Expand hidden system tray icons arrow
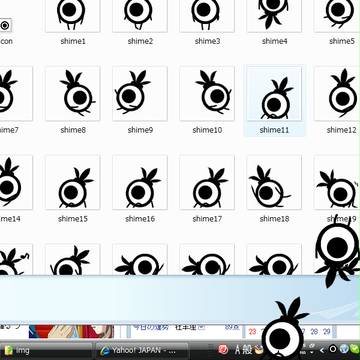360x360 pixels. click(x=322, y=350)
